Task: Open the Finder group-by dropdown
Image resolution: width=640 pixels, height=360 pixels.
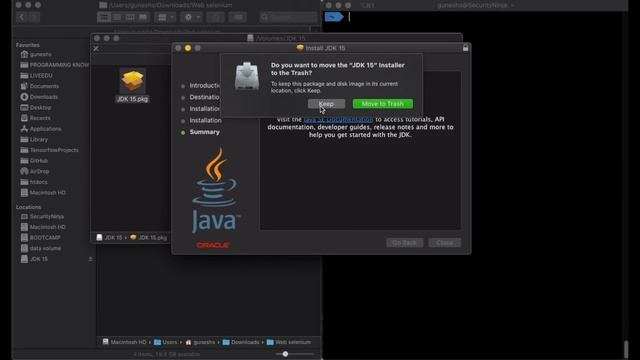Action: [x=165, y=17]
